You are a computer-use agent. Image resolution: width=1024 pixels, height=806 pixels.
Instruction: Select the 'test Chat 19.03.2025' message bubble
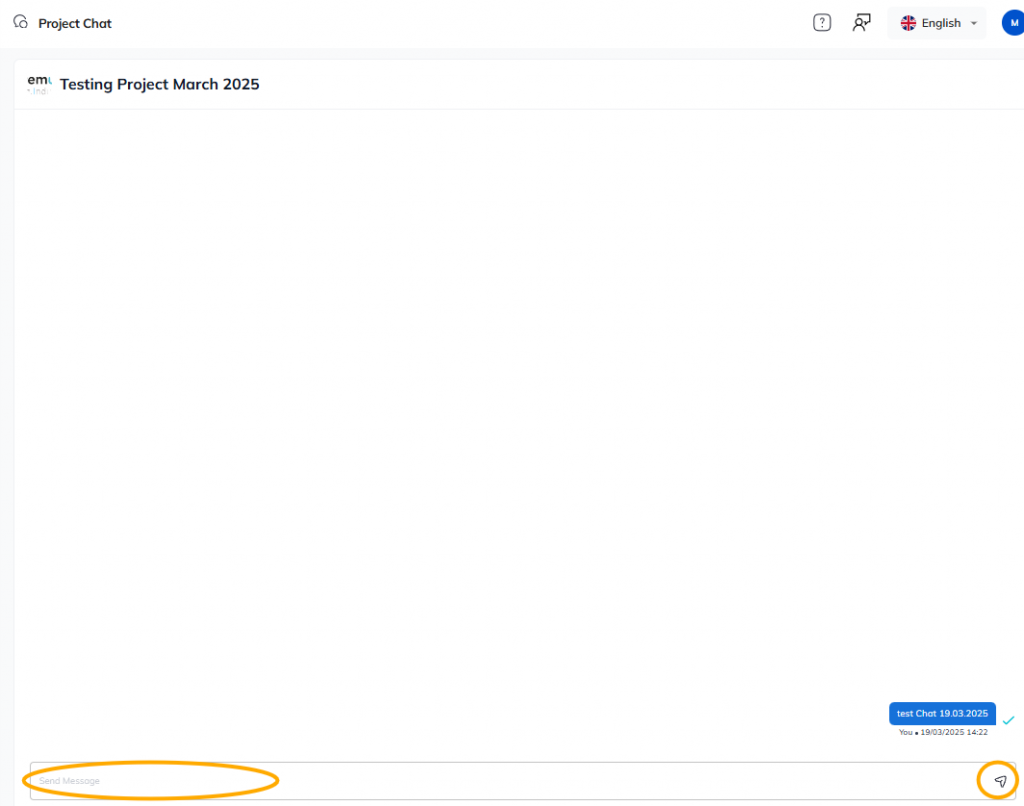click(x=942, y=713)
